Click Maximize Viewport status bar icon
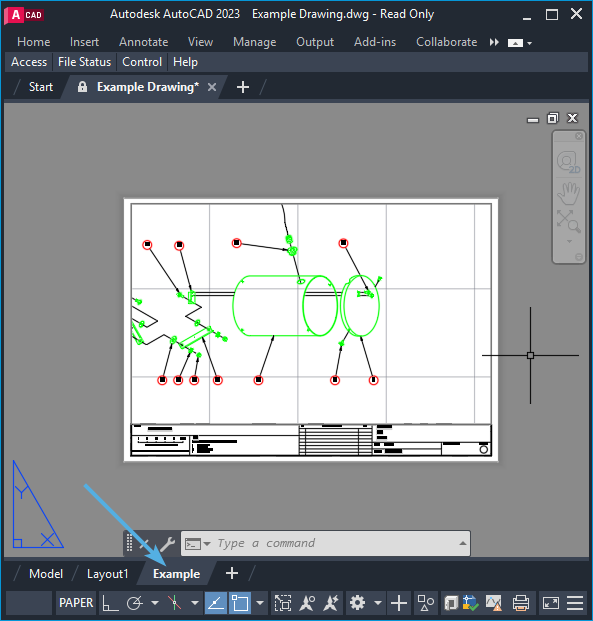Screen dimensions: 593x621 283,603
